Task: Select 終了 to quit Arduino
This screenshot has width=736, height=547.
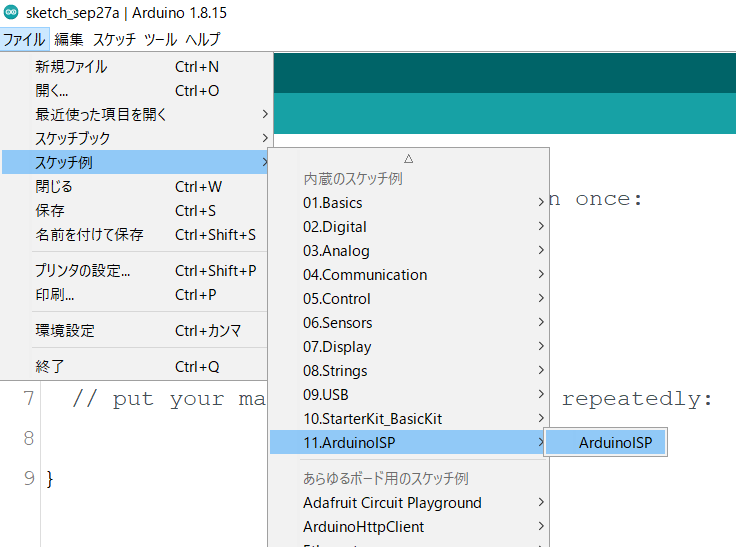Action: click(x=50, y=367)
